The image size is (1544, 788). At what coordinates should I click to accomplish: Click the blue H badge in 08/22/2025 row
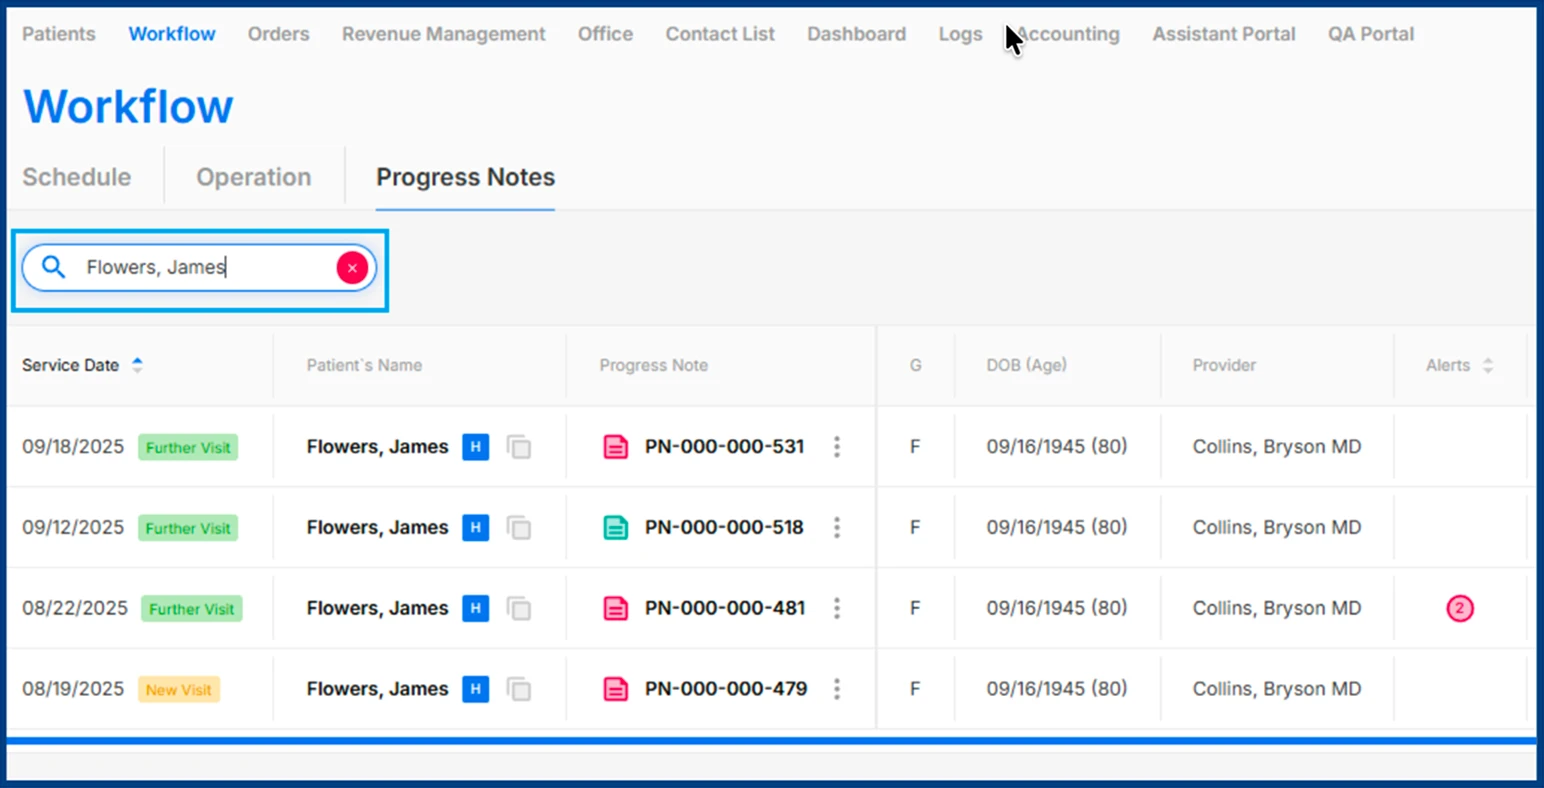click(476, 608)
